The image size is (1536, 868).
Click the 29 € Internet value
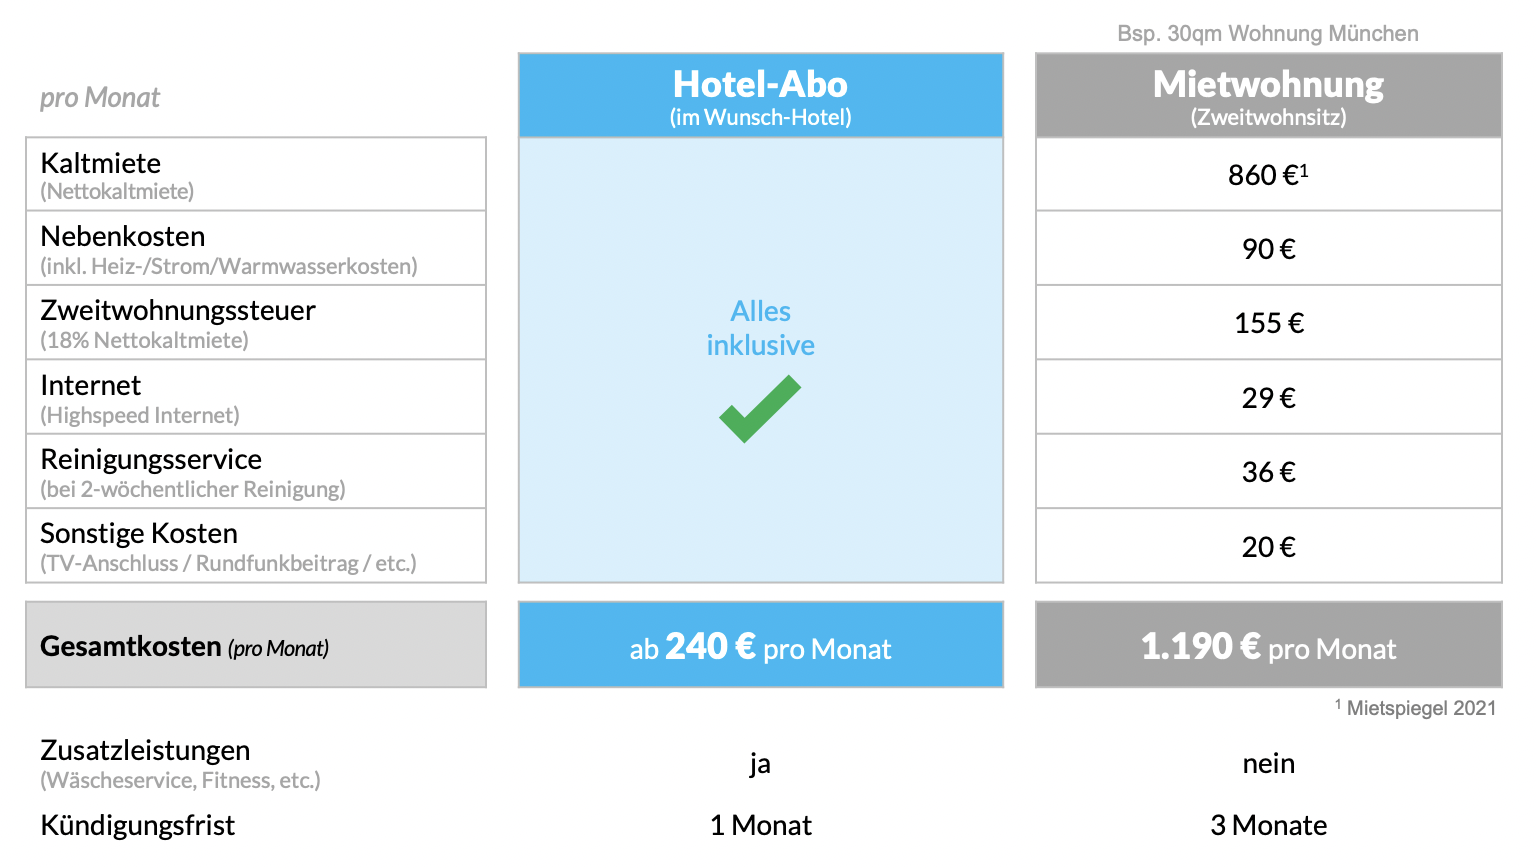1268,397
